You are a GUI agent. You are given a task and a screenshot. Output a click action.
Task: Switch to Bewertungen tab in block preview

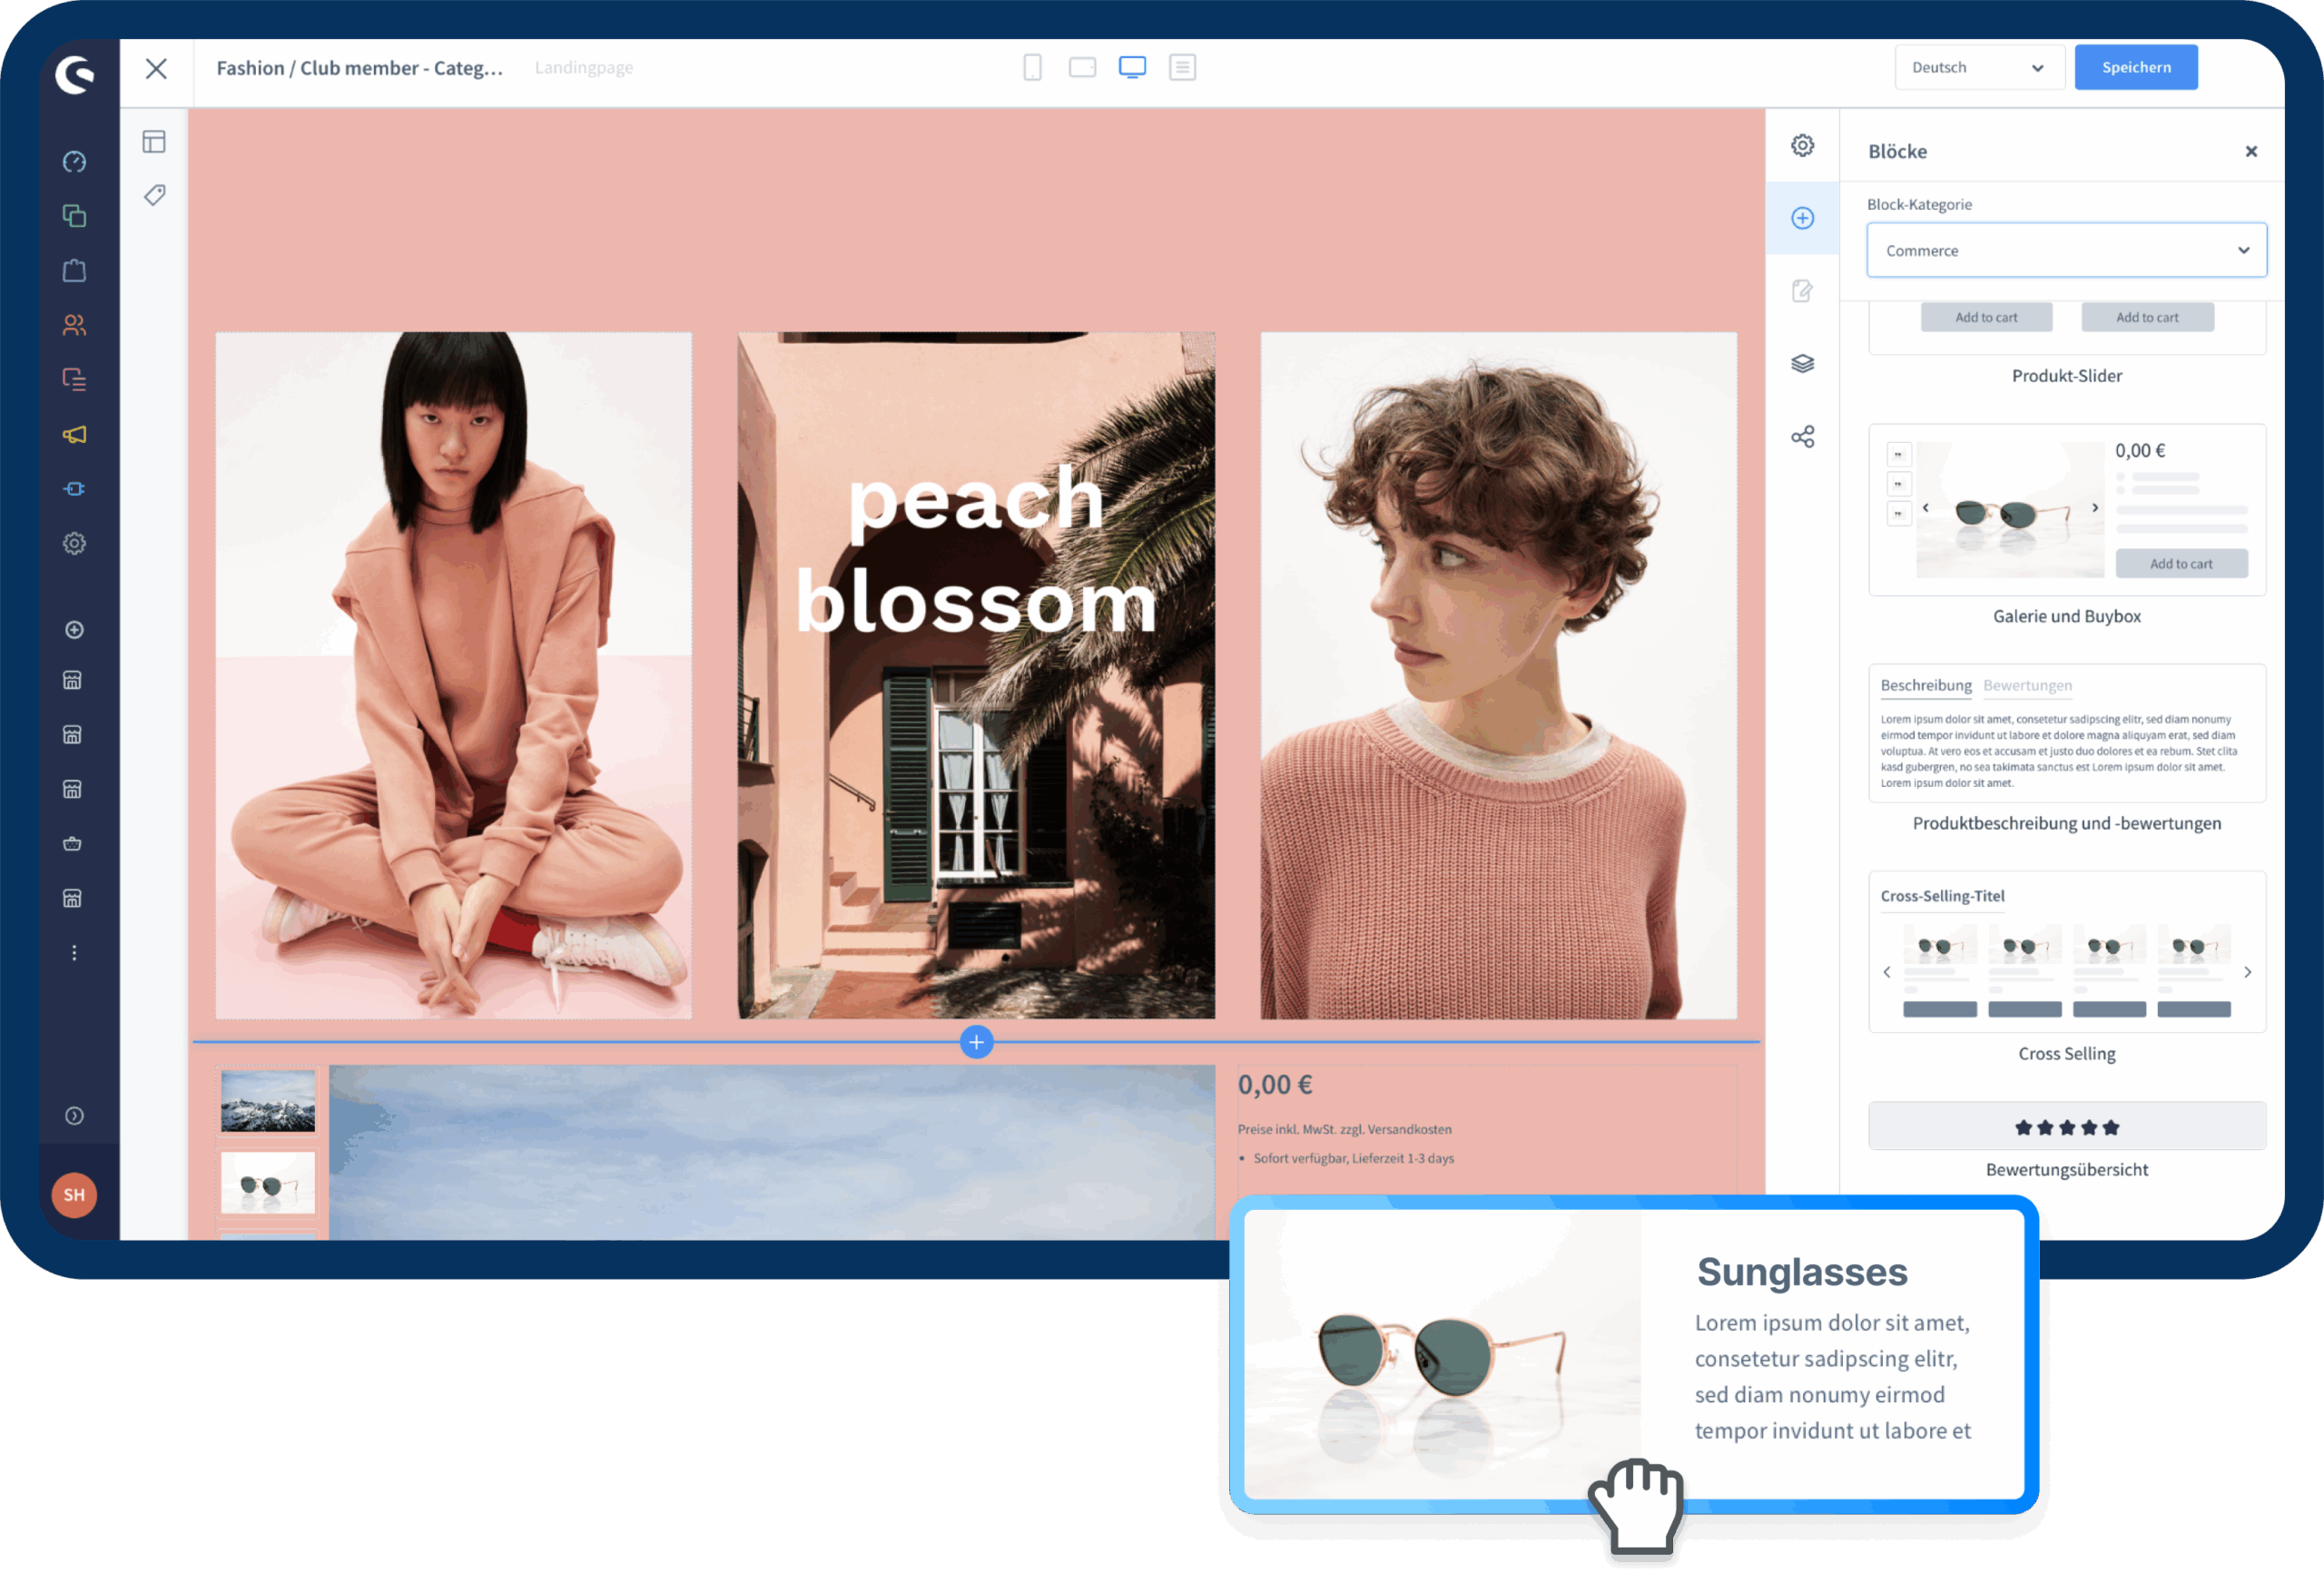[2027, 686]
